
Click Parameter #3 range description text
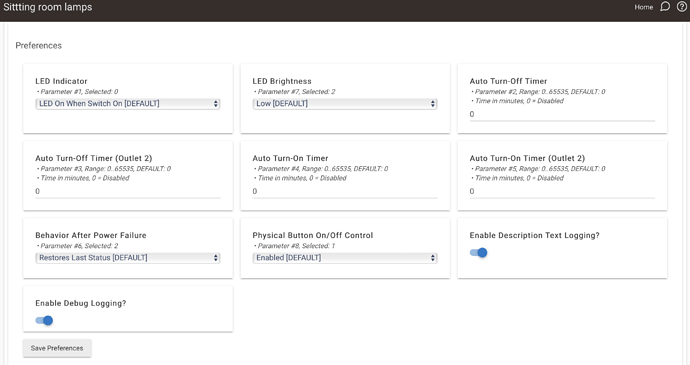106,169
